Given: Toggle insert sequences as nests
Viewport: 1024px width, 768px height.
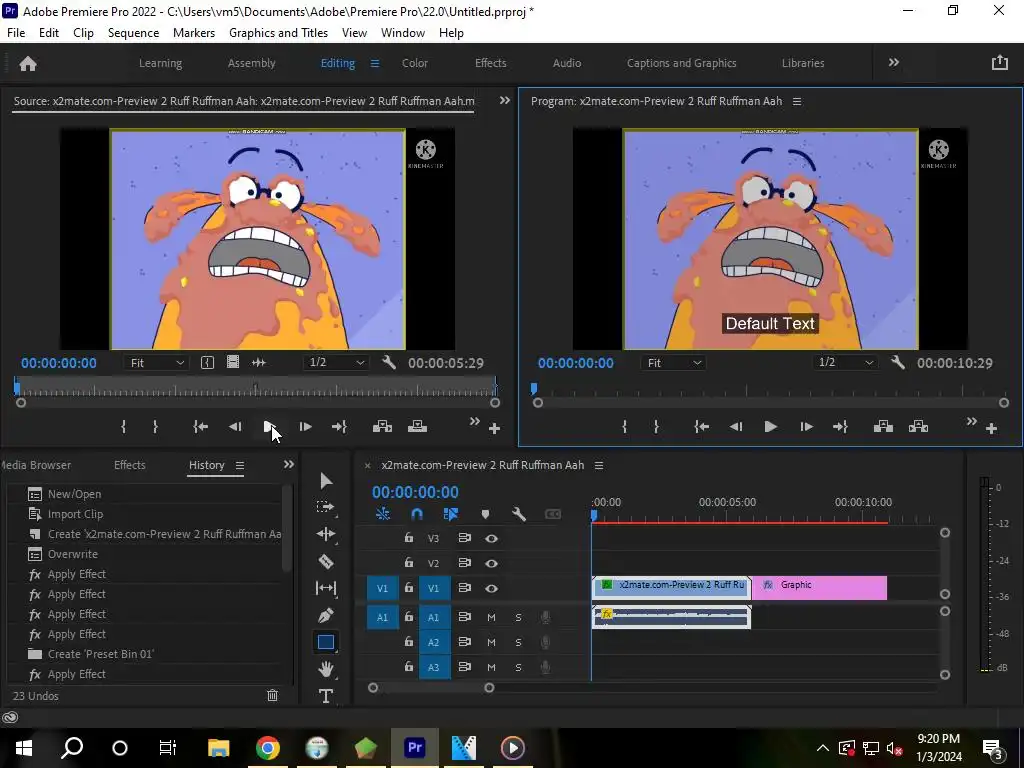Looking at the screenshot, I should [x=383, y=514].
